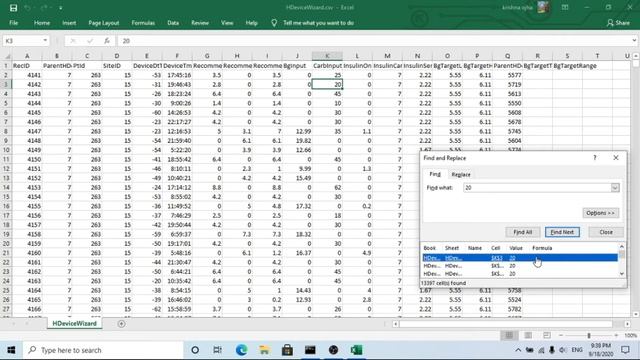
Task: Select the column K header
Action: (x=327, y=56)
